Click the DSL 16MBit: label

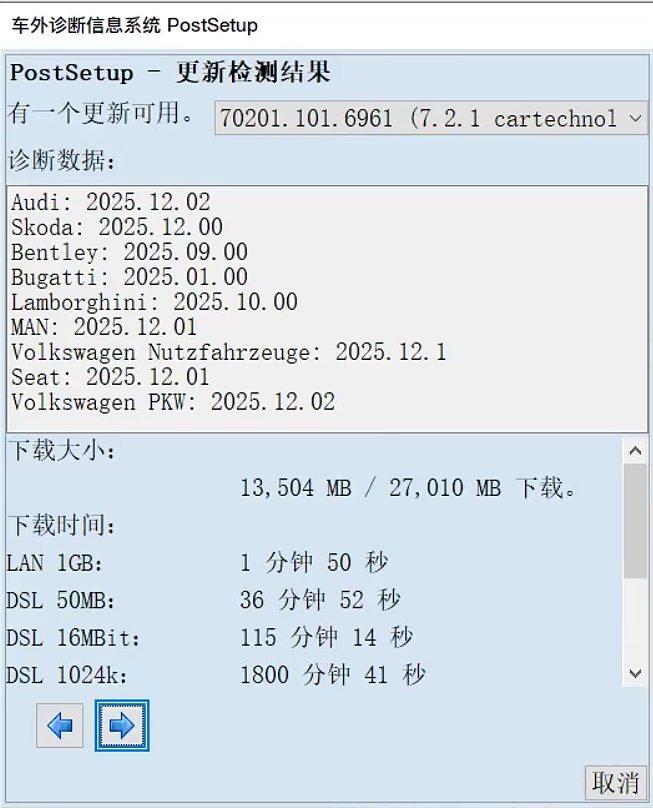[73, 638]
